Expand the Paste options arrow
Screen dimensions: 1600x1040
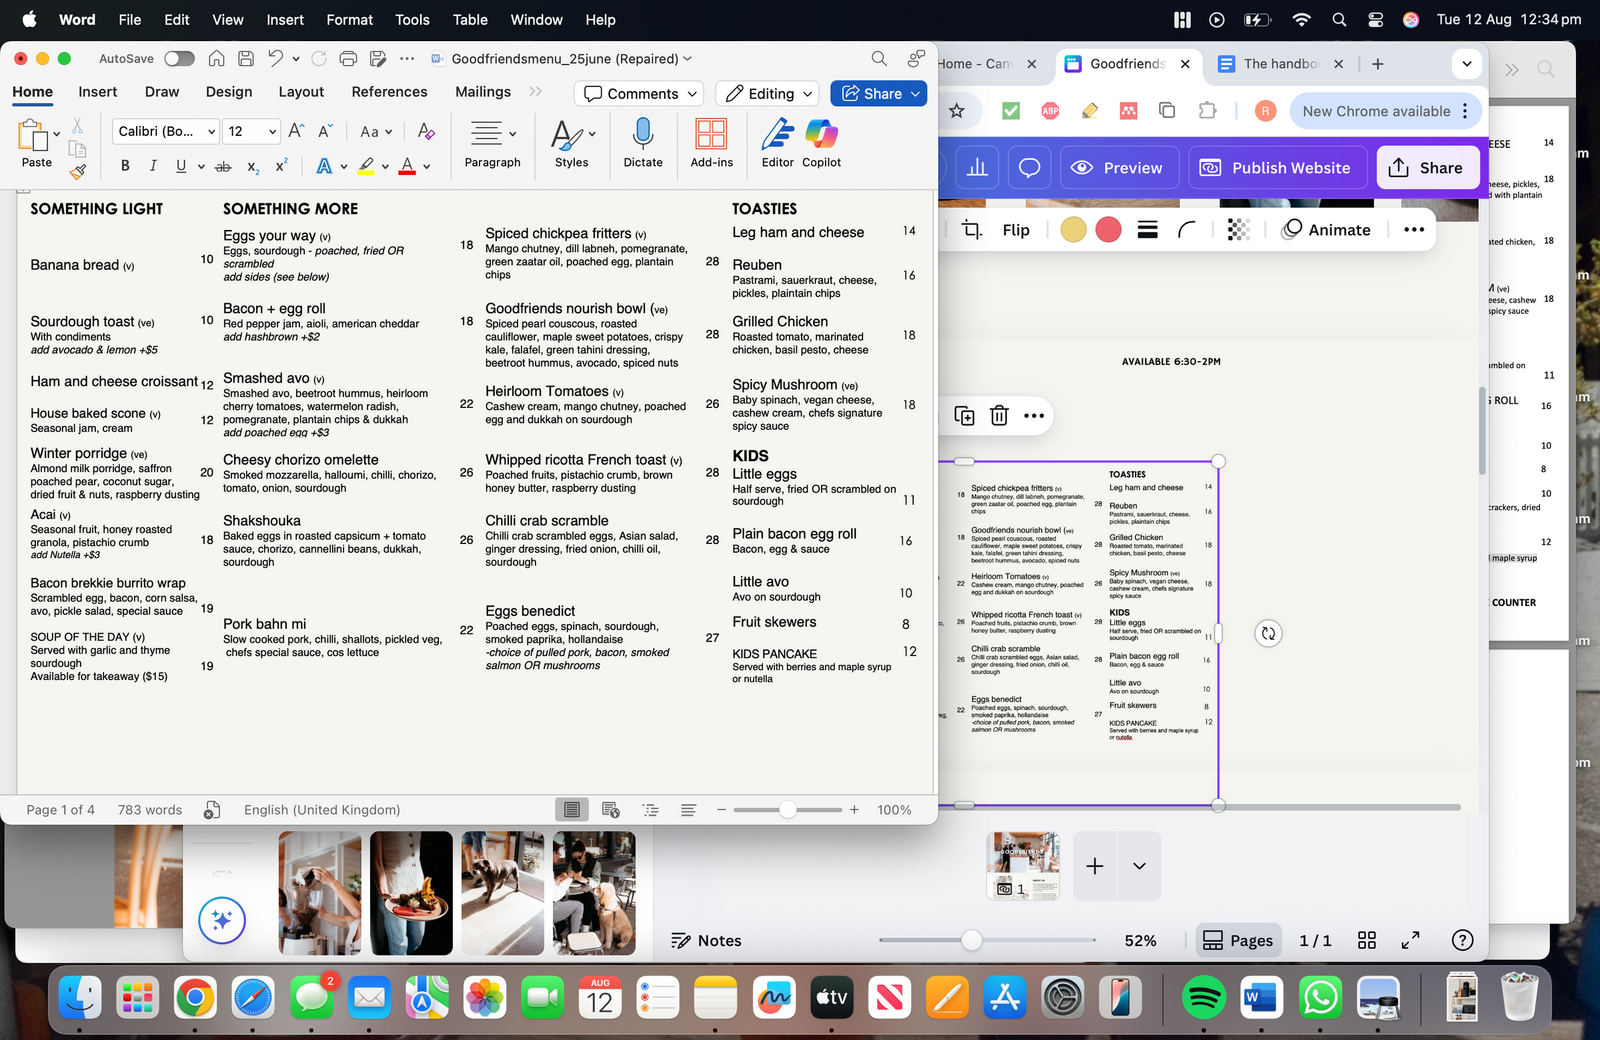(57, 134)
